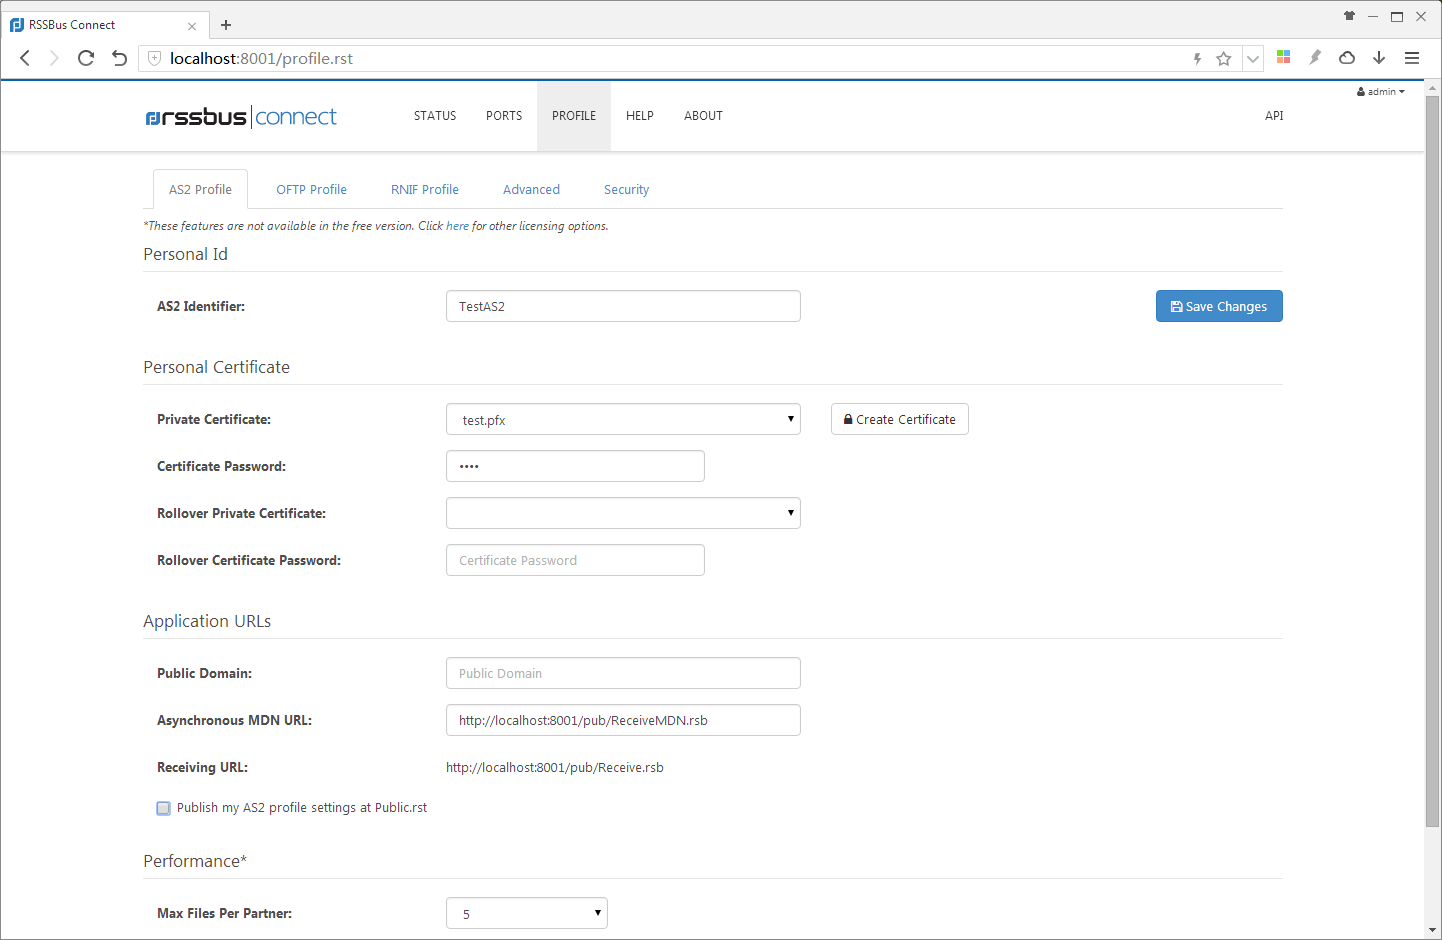The image size is (1442, 940).
Task: Switch to the OFTP Profile tab
Action: pyautogui.click(x=311, y=189)
